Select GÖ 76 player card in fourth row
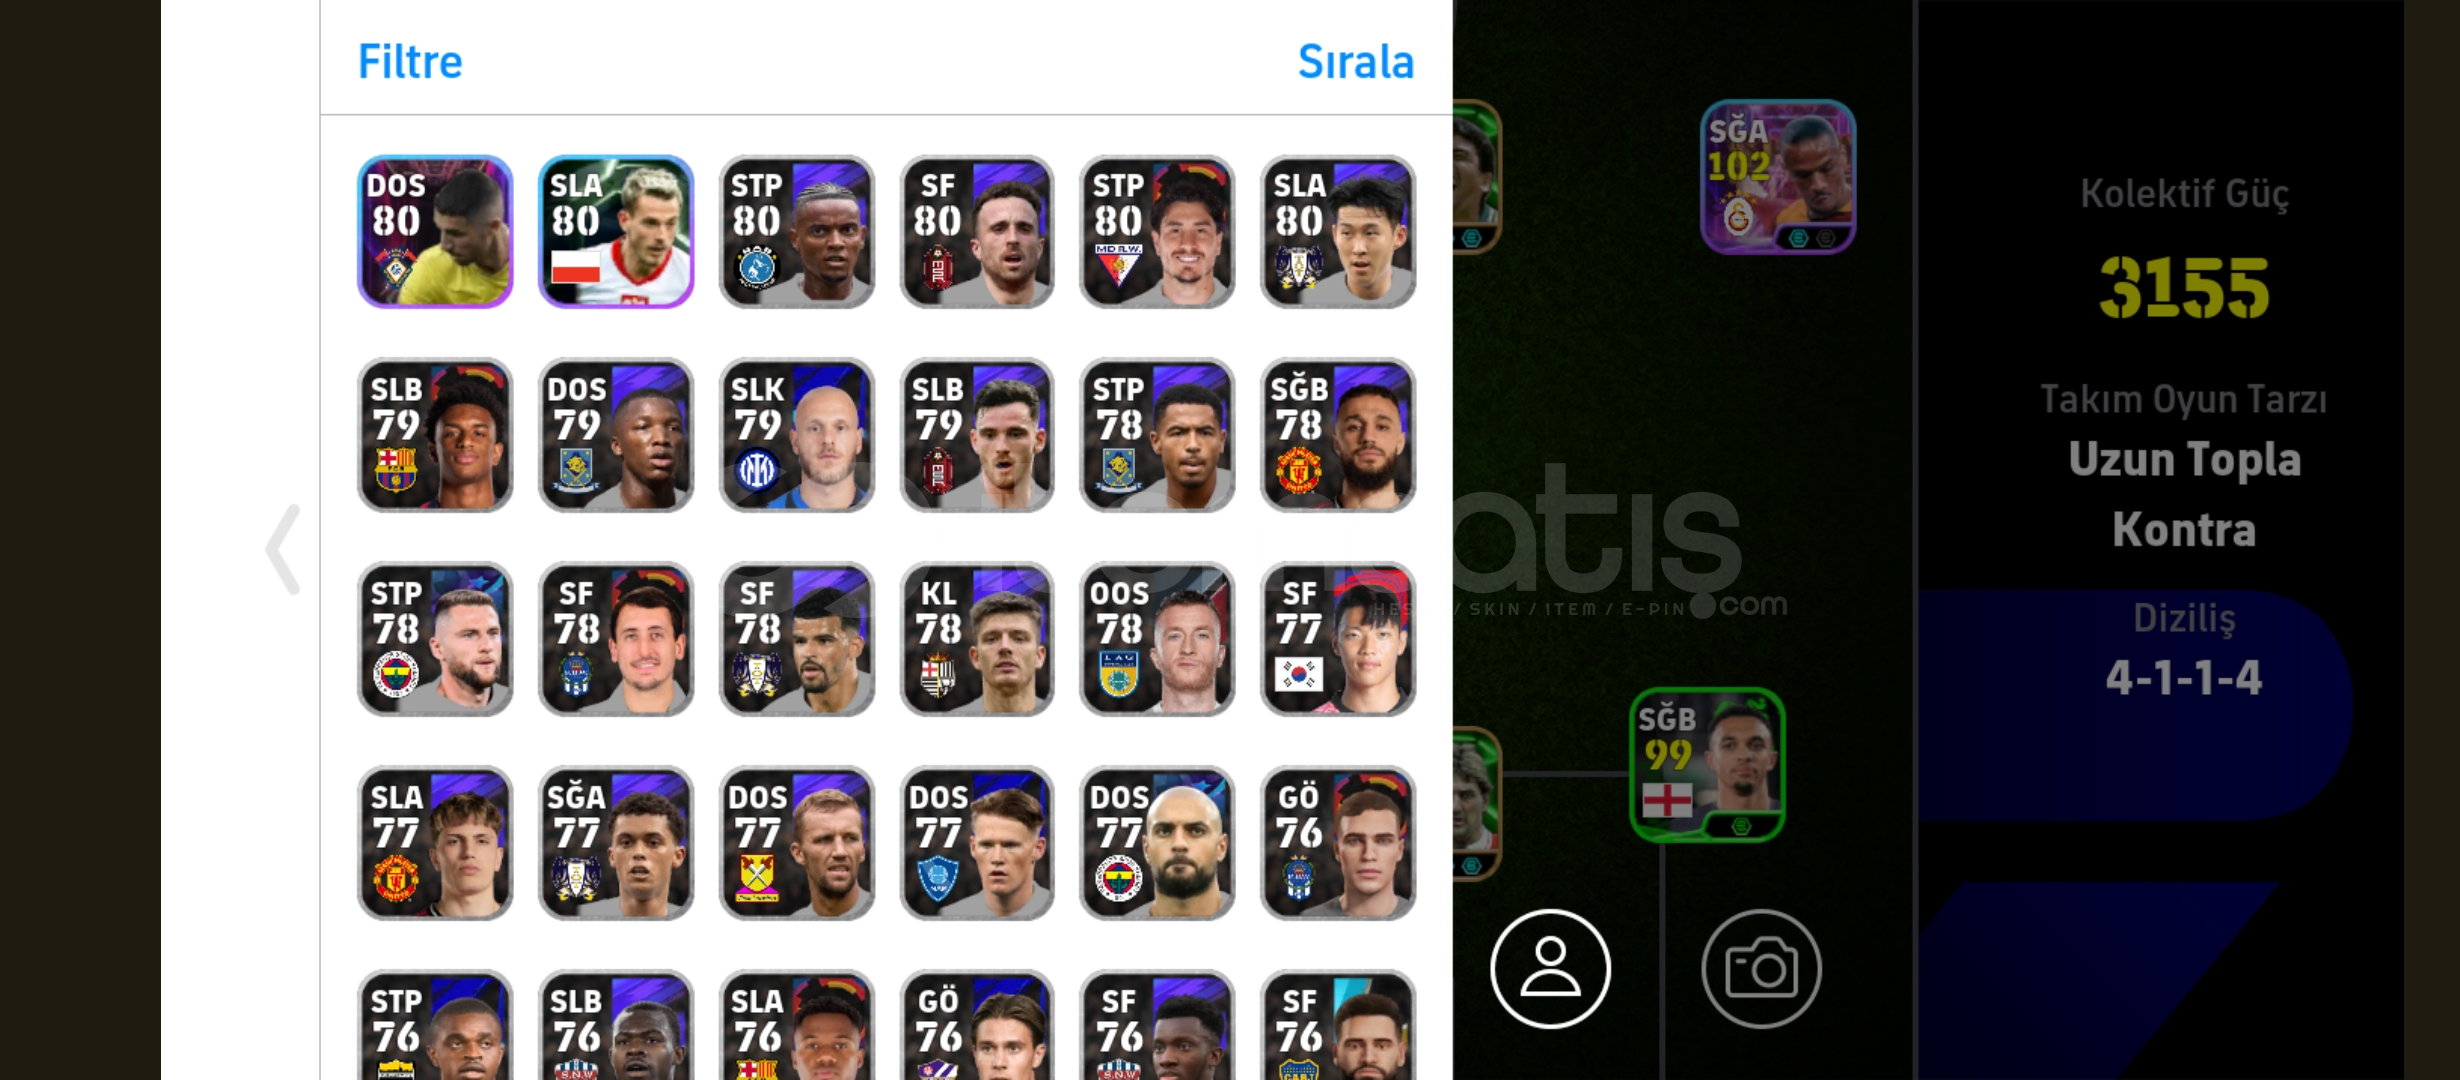Viewport: 2460px width, 1080px height. 1338,843
